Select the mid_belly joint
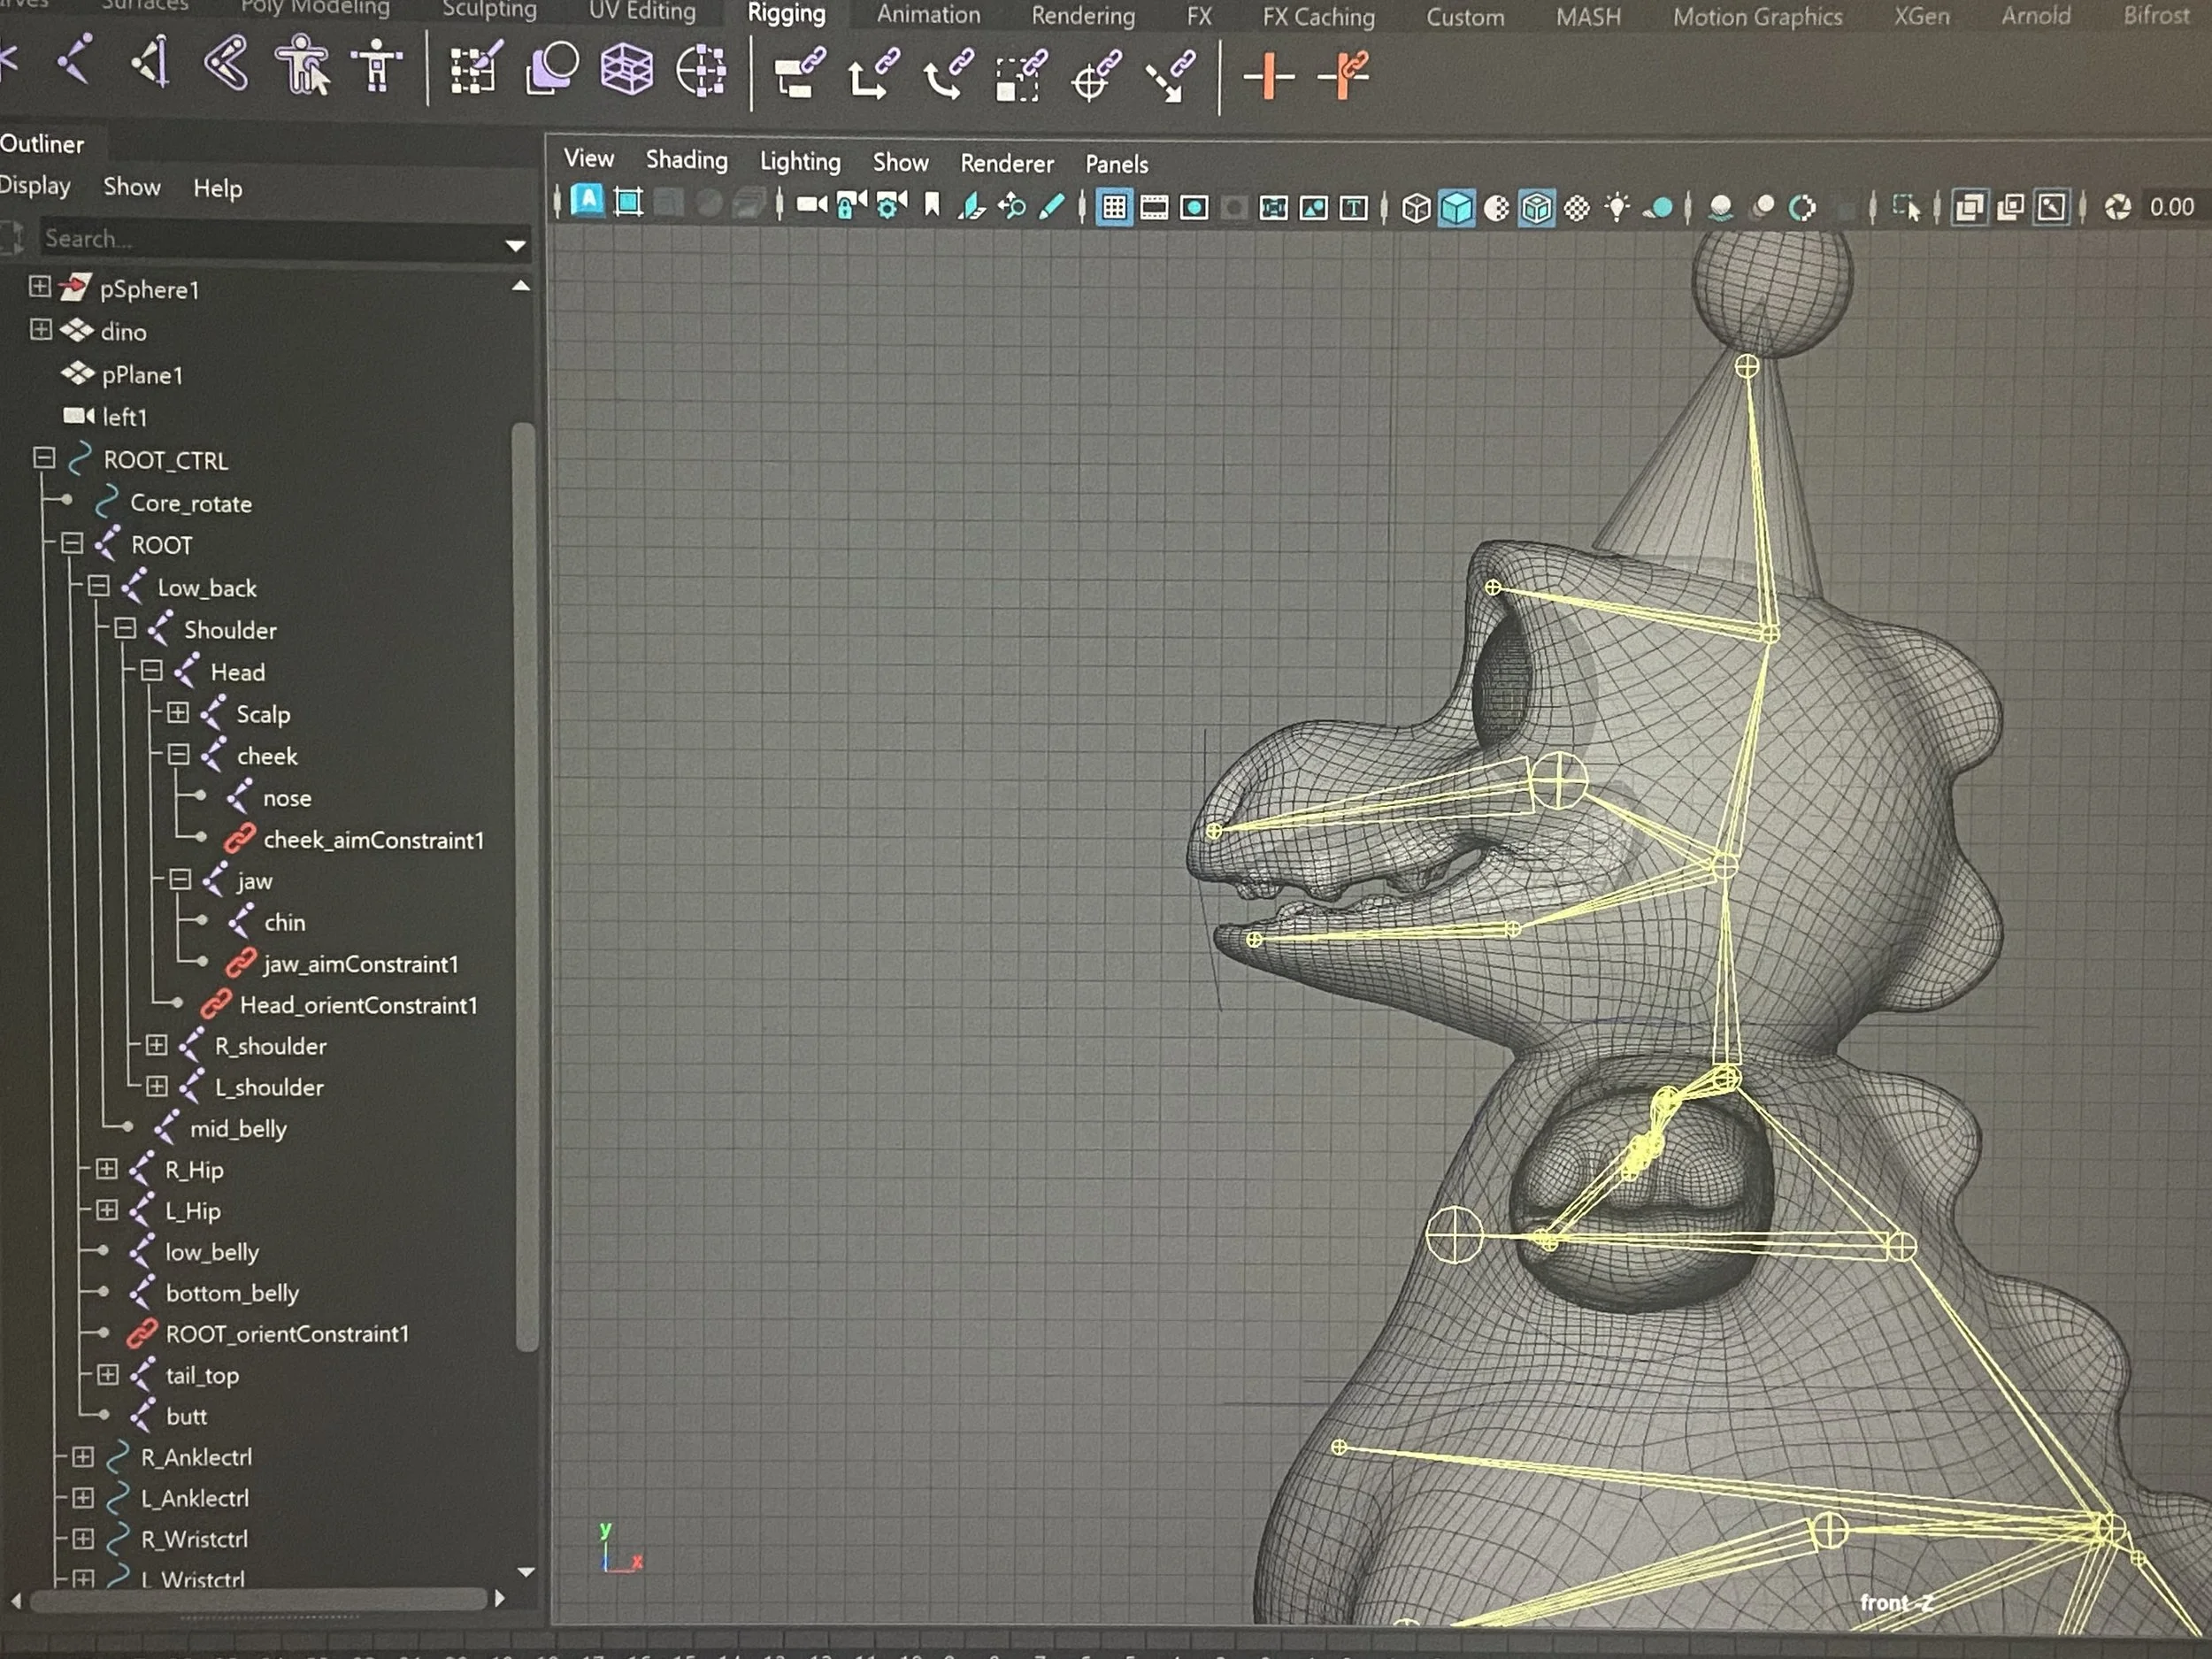The width and height of the screenshot is (2212, 1659). pos(238,1128)
